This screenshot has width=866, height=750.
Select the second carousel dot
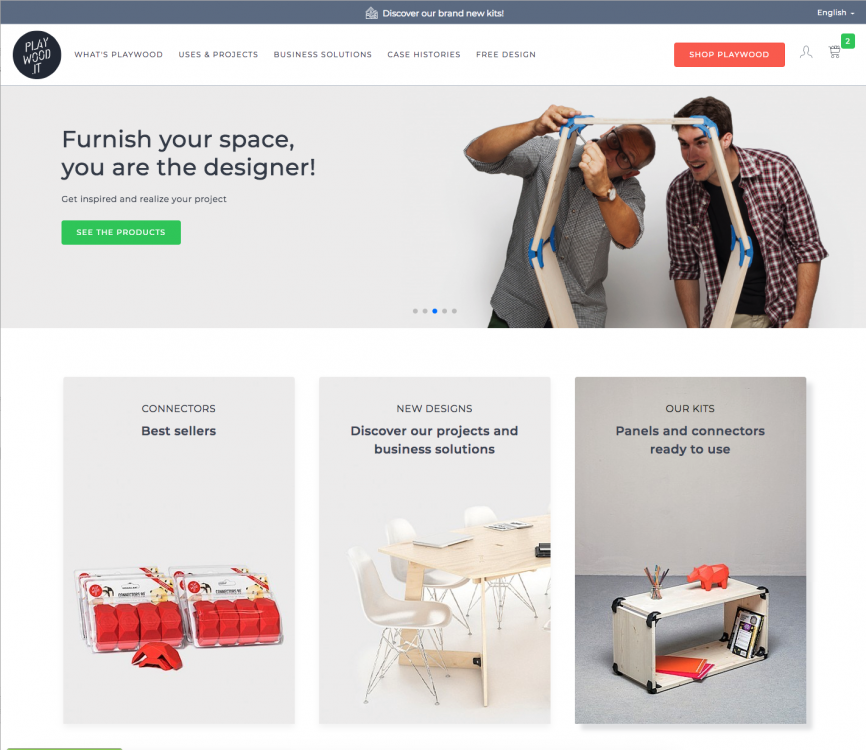point(425,311)
